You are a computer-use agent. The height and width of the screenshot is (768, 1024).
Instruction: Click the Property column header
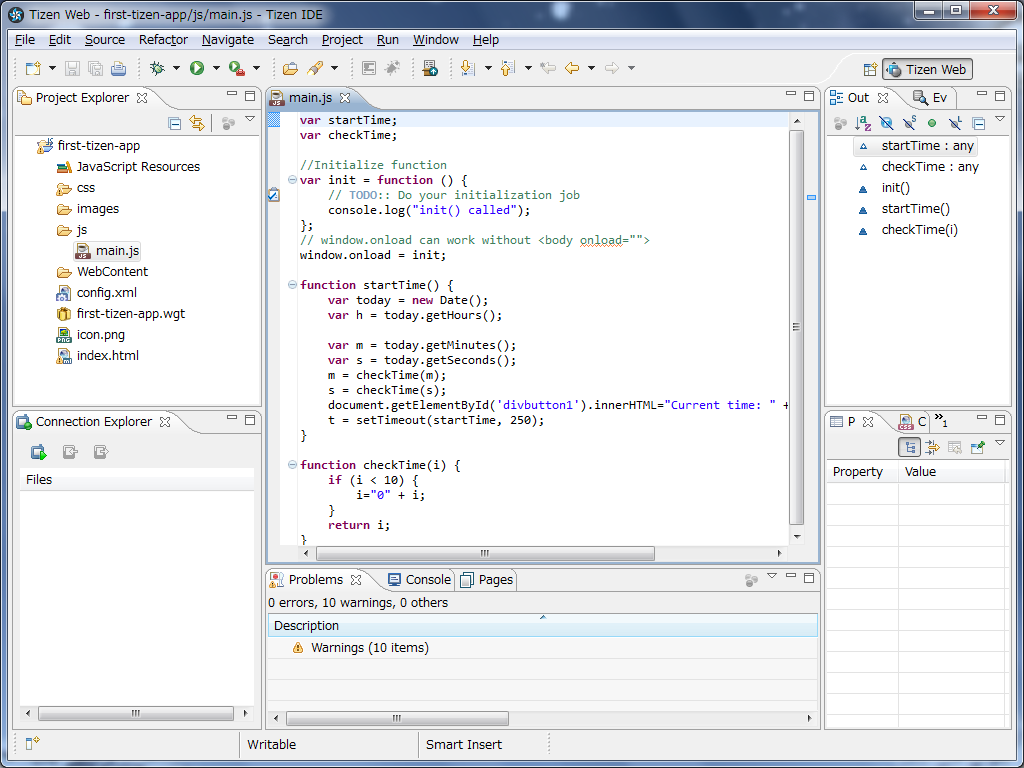(862, 472)
